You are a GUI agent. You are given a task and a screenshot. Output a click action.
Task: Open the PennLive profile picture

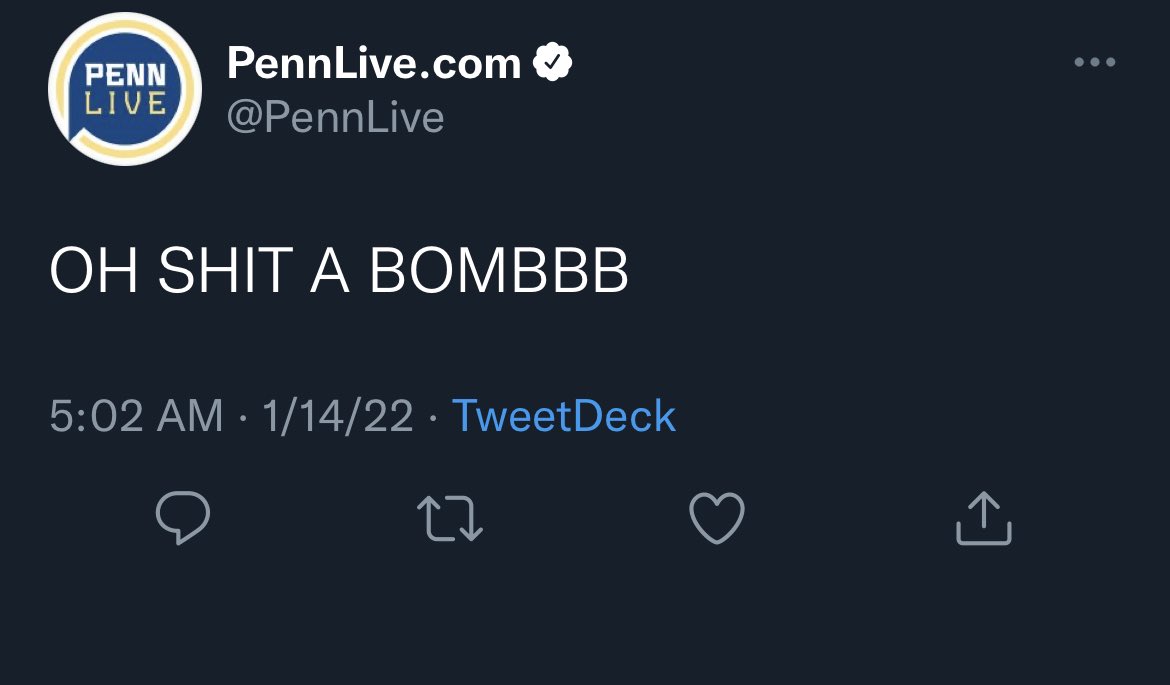click(125, 89)
